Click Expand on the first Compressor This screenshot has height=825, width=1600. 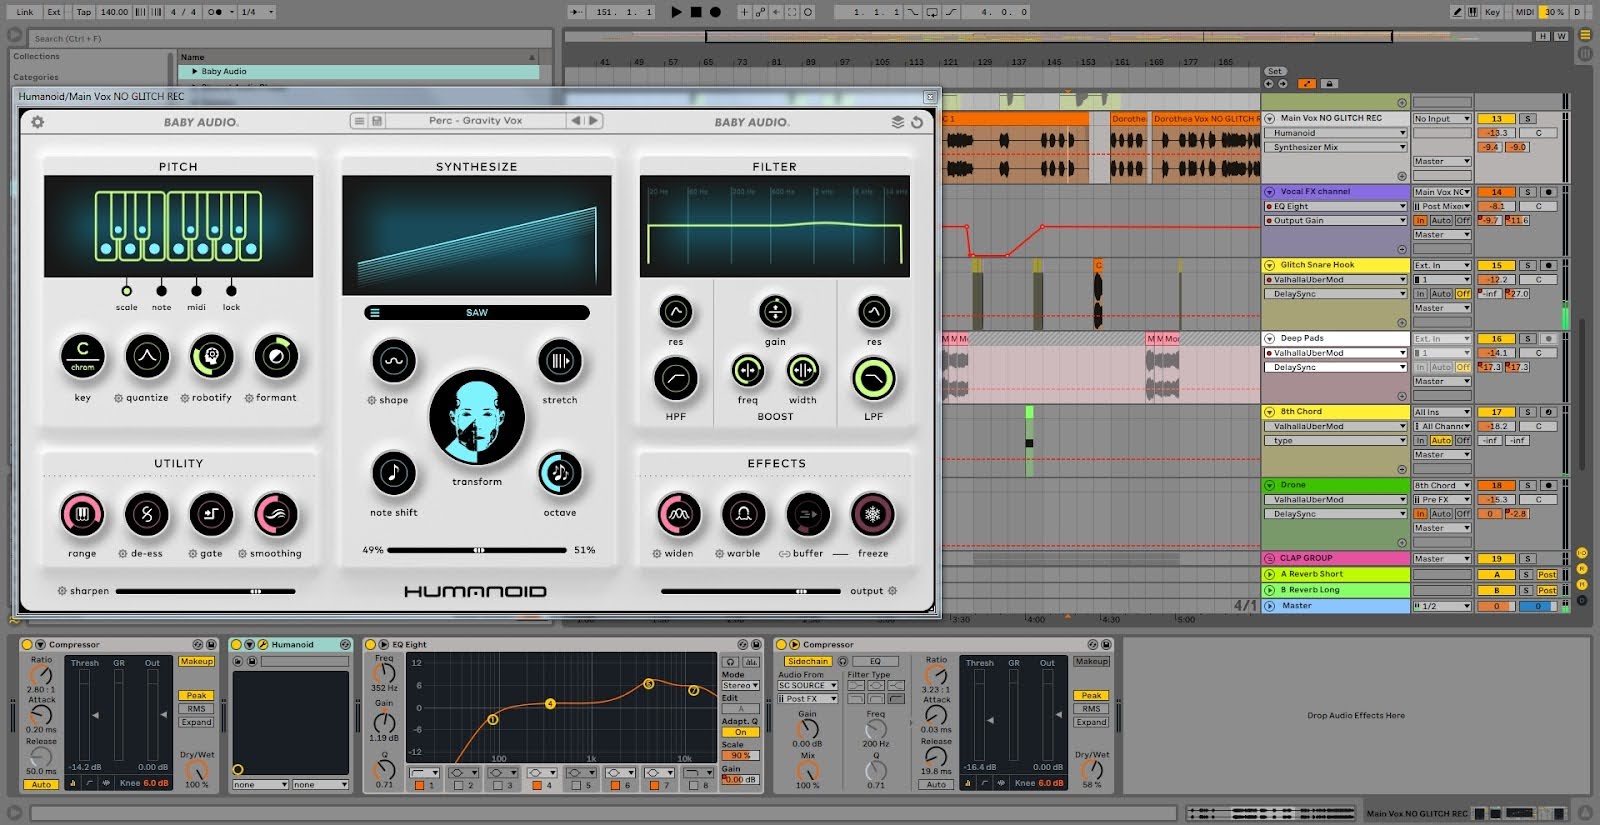click(196, 722)
